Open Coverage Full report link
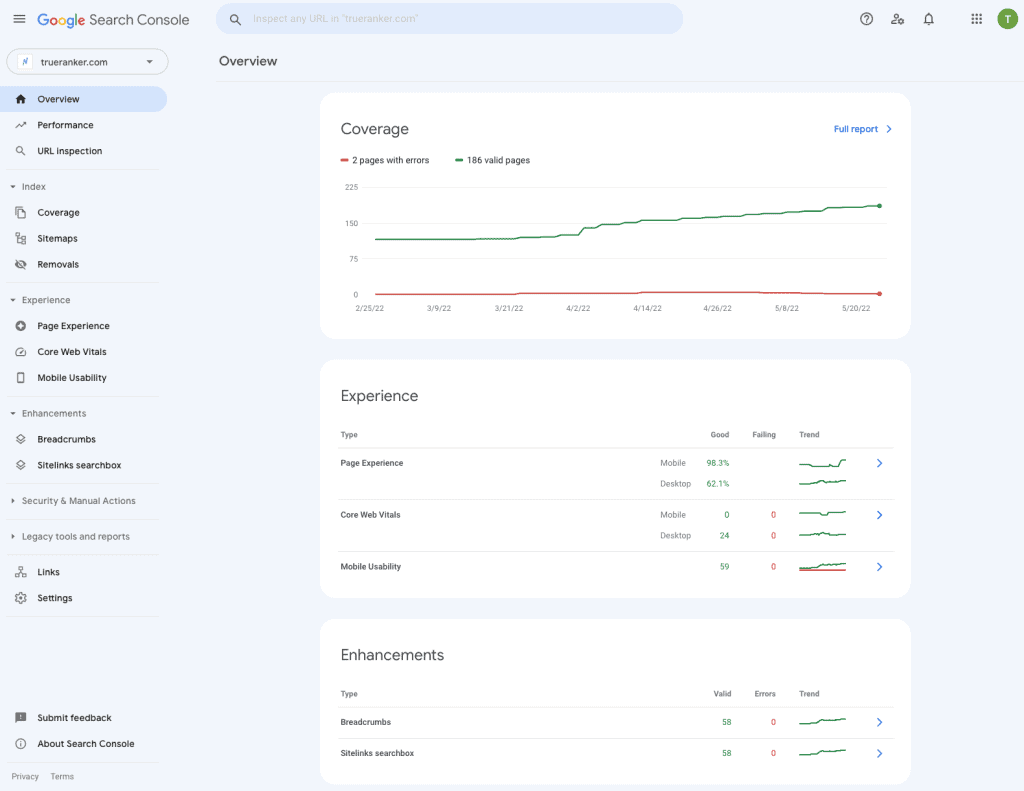This screenshot has width=1024, height=791. [x=862, y=129]
